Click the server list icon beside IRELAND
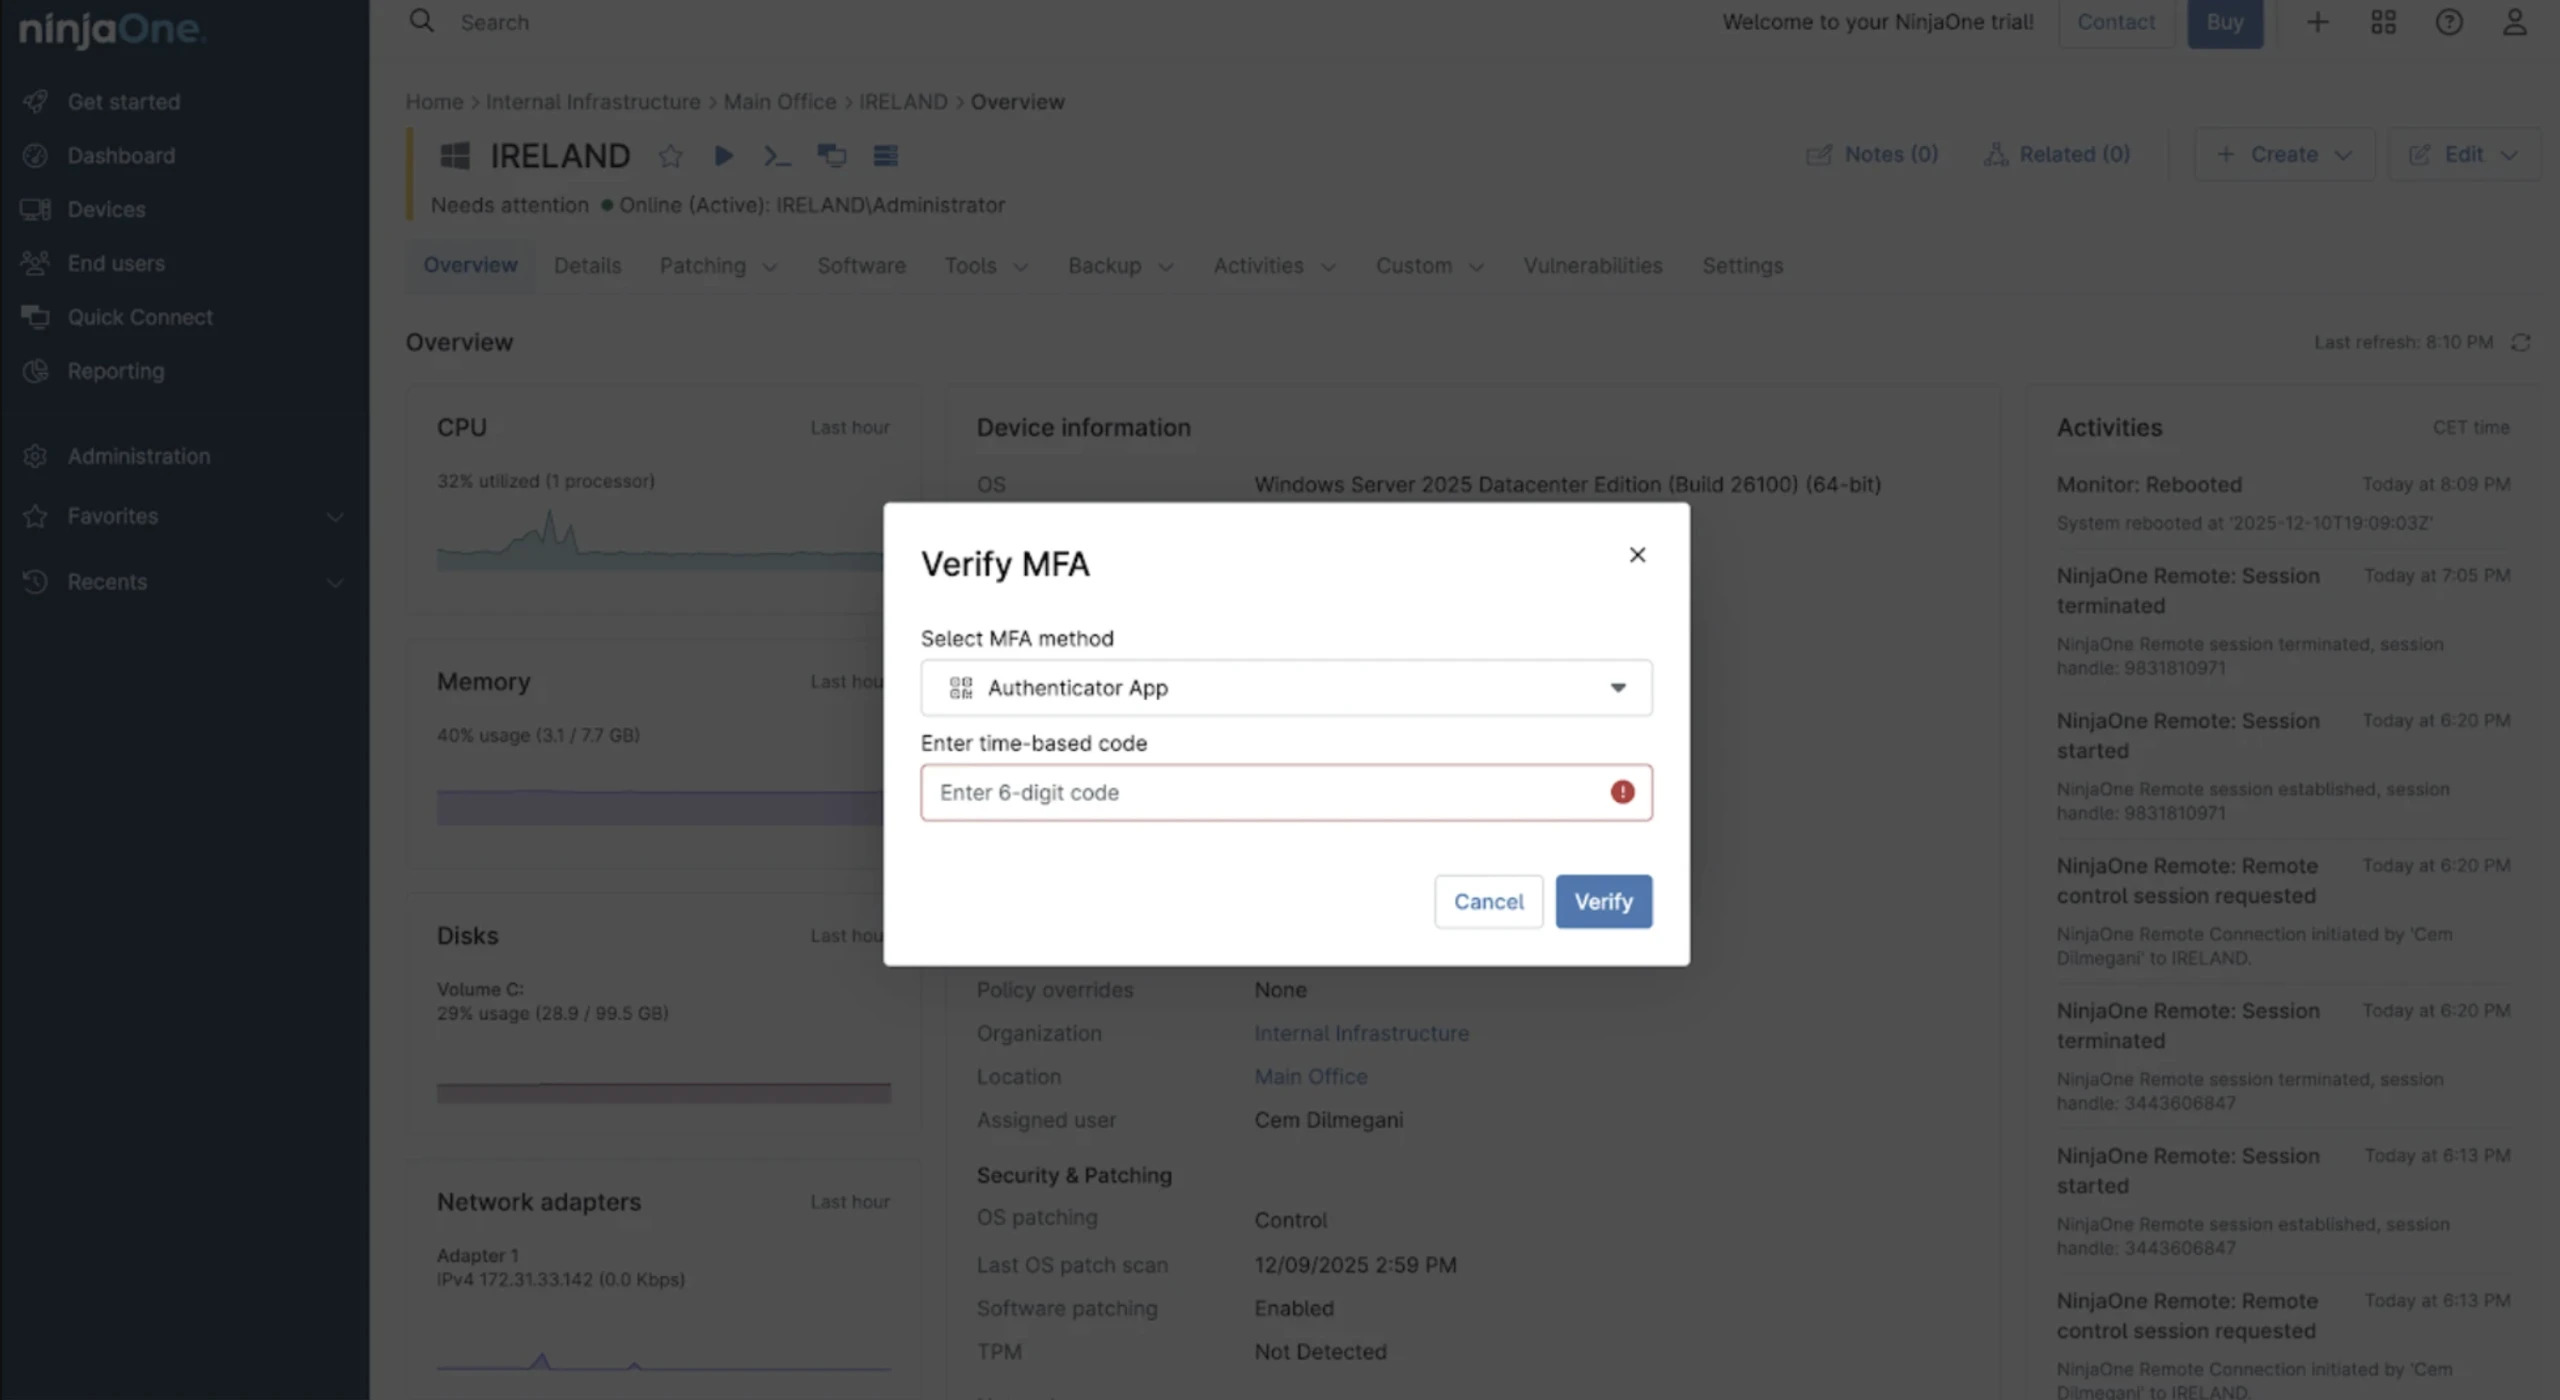Image resolution: width=2560 pixels, height=1400 pixels. (x=885, y=155)
